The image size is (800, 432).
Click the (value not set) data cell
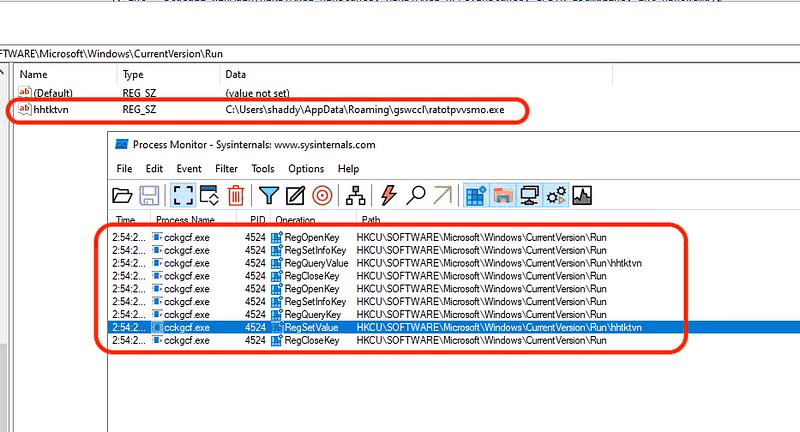tap(257, 93)
